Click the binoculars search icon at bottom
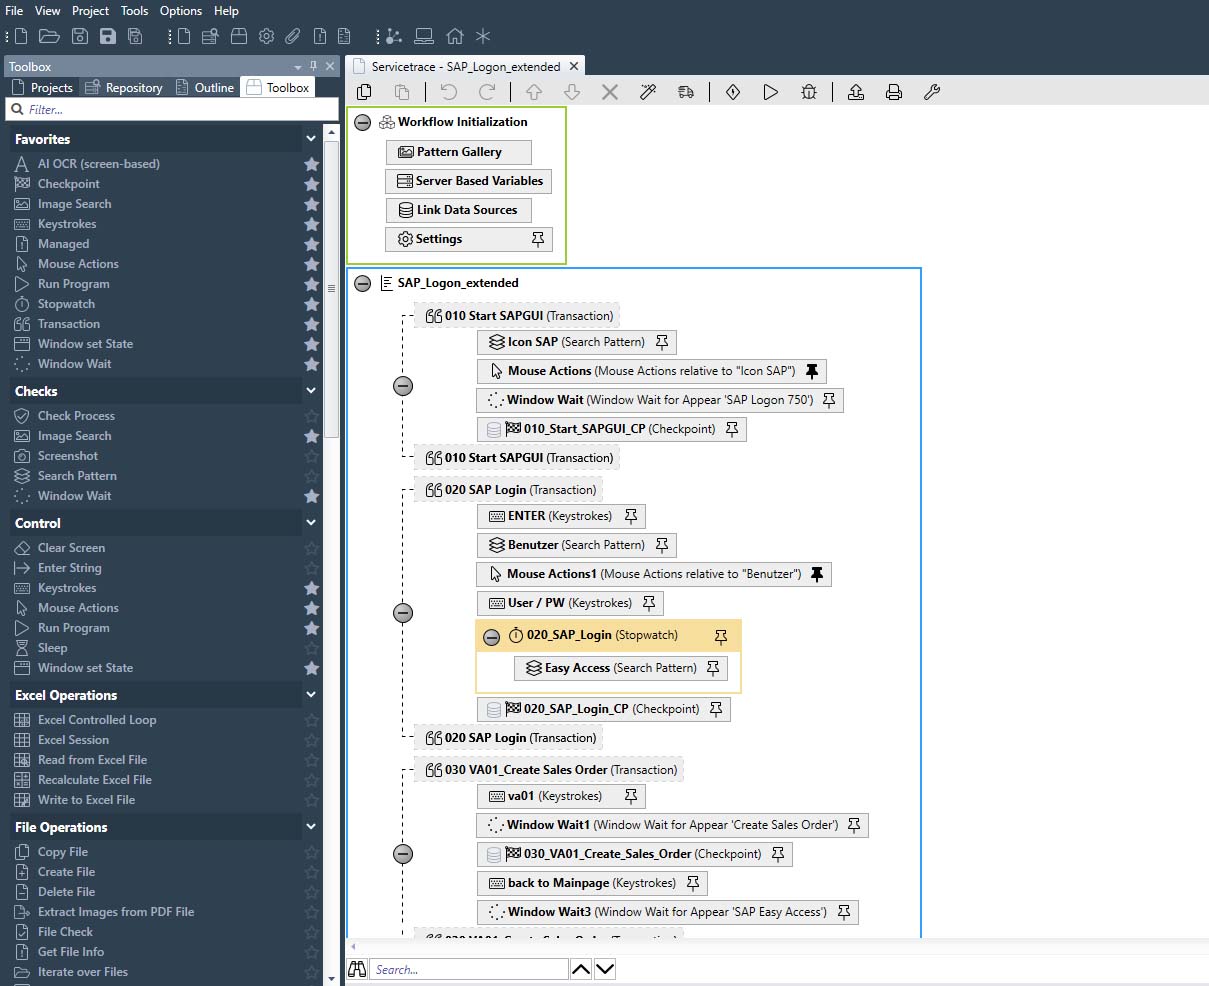1209x986 pixels. 357,969
